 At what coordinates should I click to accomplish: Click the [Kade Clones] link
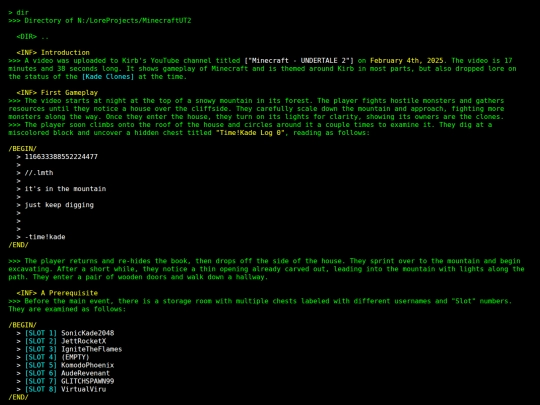(108, 76)
